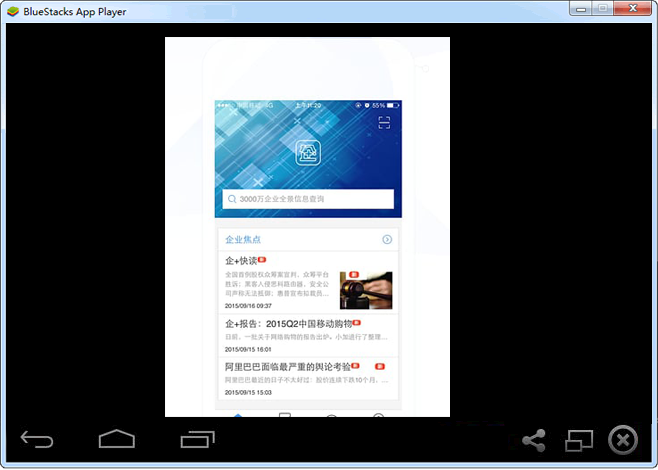Maximize the BlueStacks App Player window
This screenshot has height=470, width=658.
604,10
